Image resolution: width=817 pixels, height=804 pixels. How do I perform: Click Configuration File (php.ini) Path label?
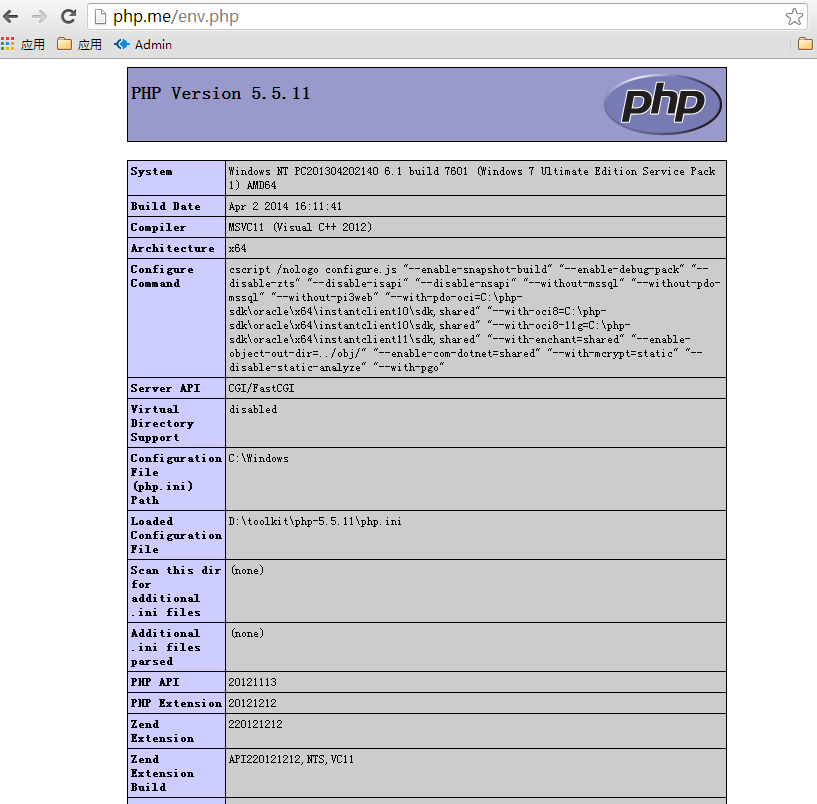point(176,479)
